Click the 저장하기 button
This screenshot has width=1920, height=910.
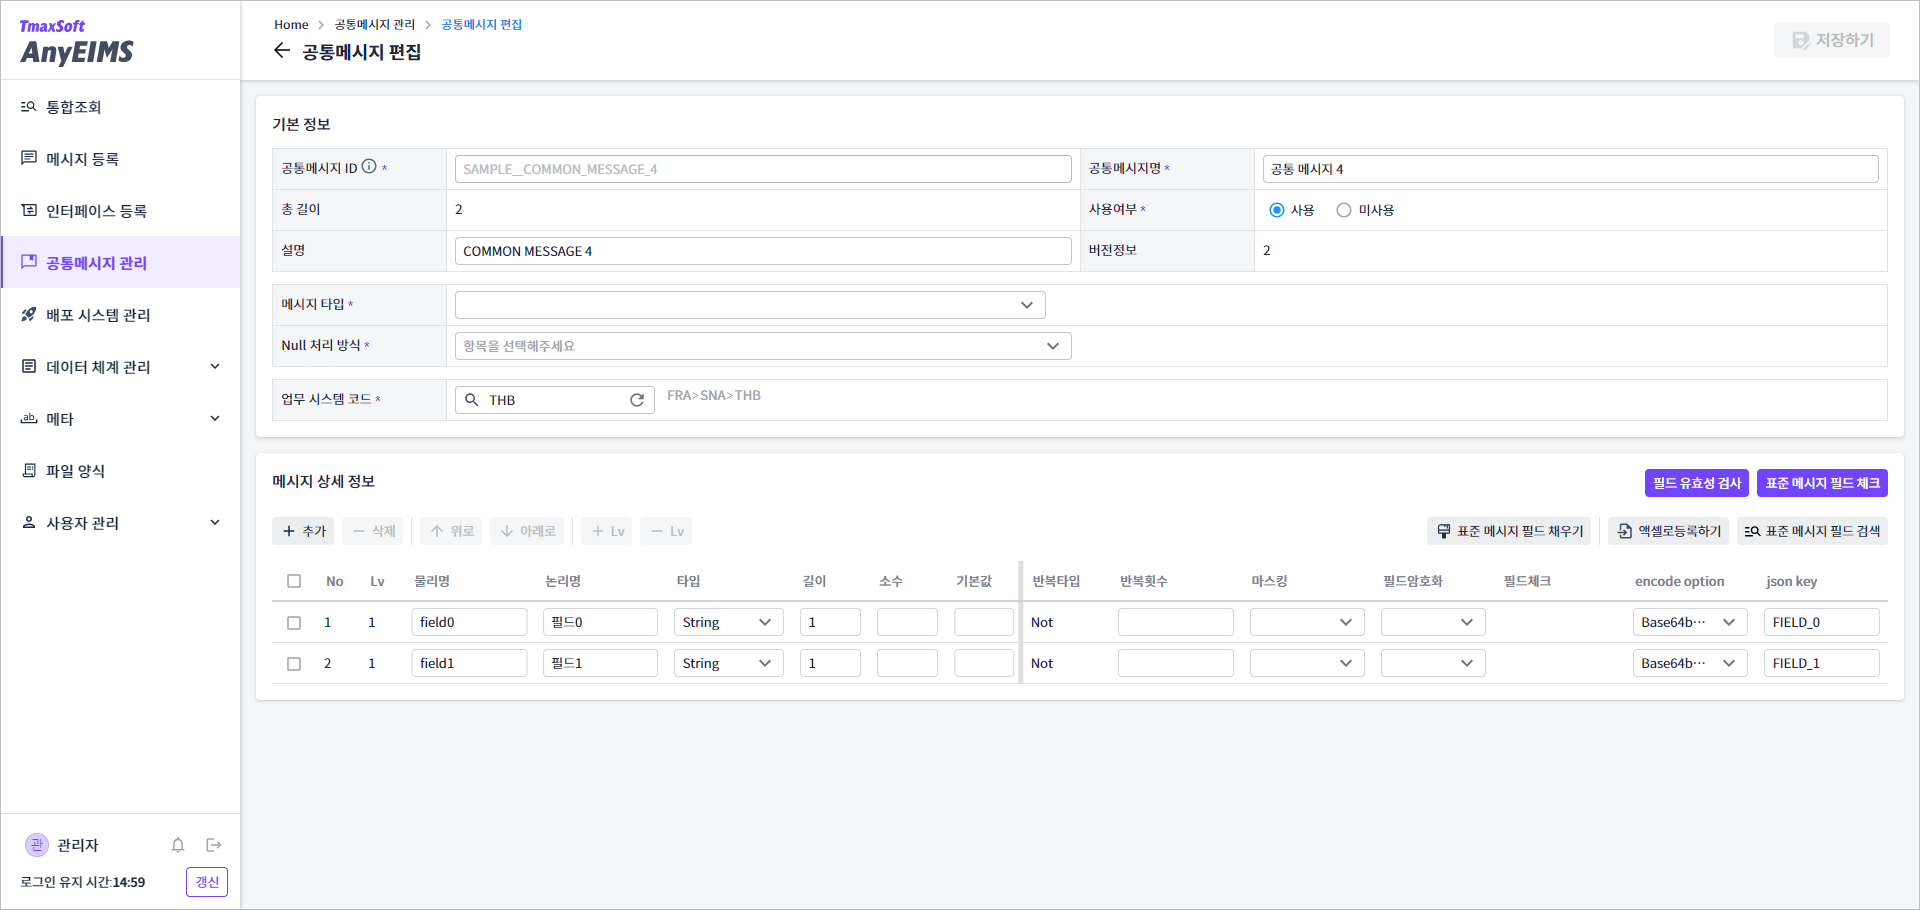pos(1832,40)
